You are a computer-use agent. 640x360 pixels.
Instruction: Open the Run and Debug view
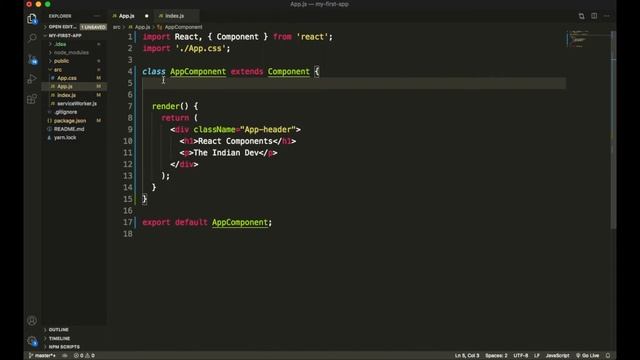32,79
